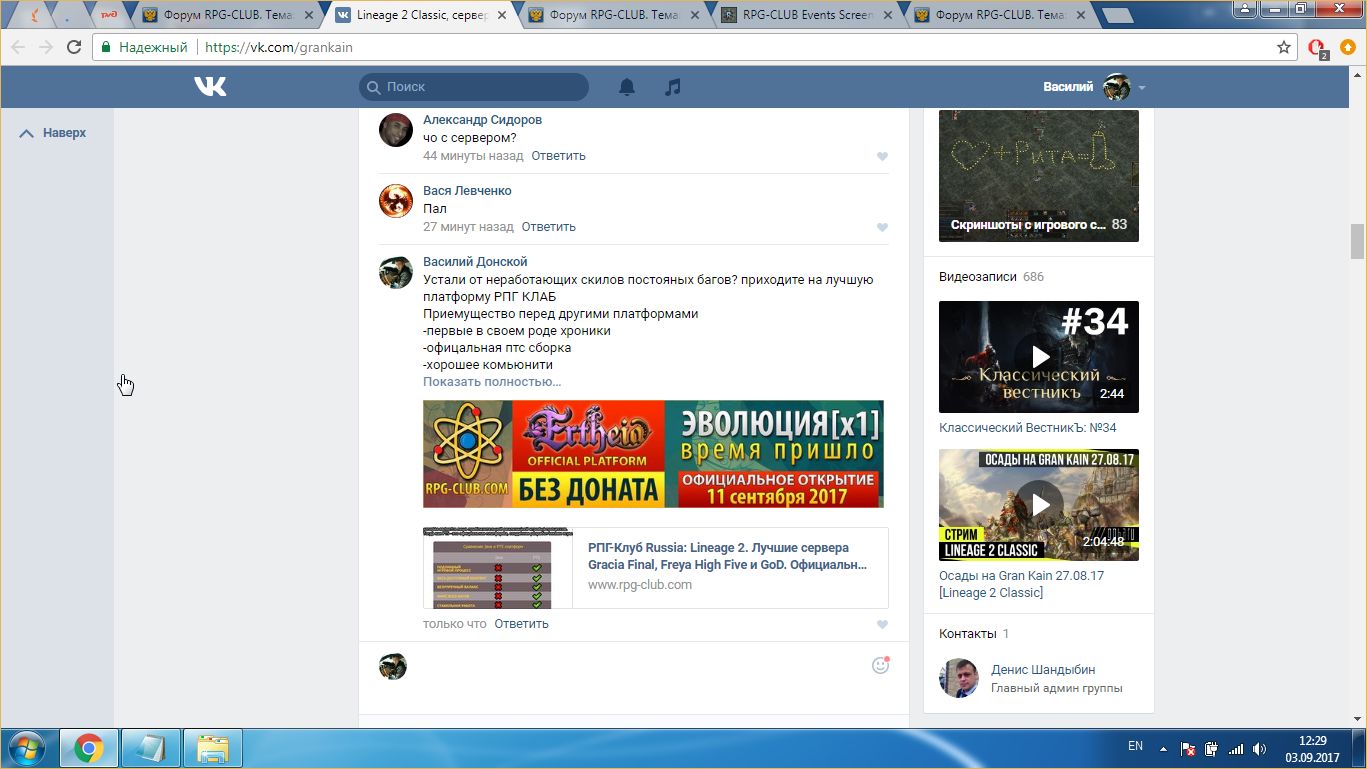Viewport: 1367px width, 769px height.
Task: Open the Скриншоты с игрового album
Action: [1039, 176]
